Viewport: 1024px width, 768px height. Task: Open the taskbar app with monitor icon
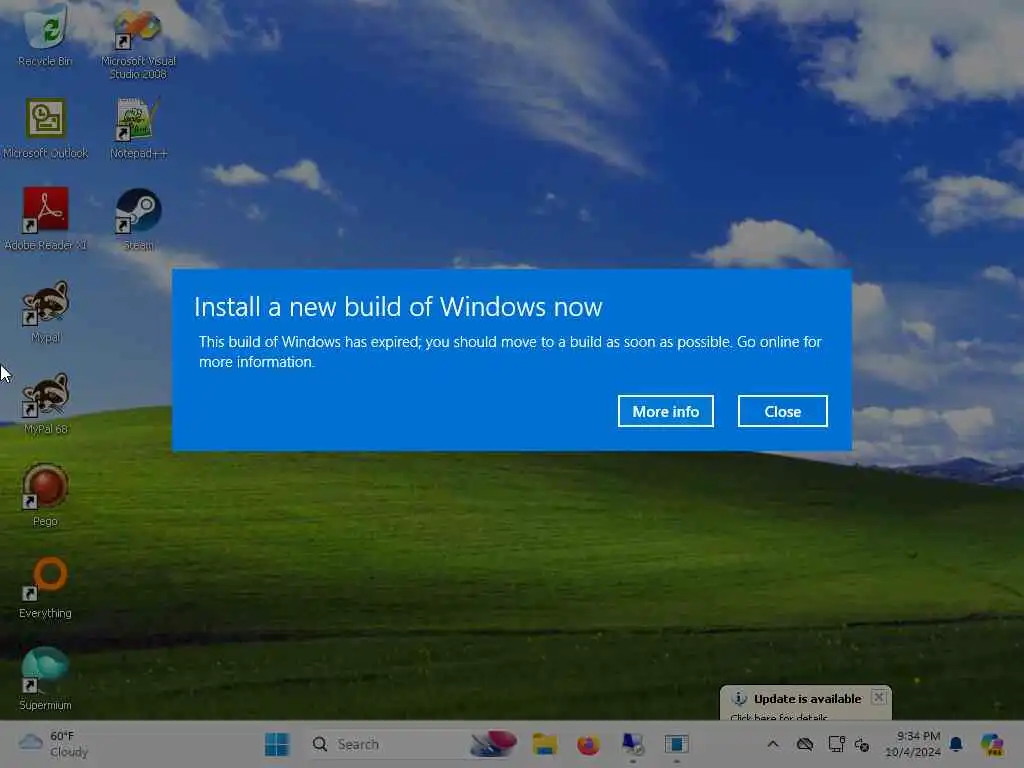pyautogui.click(x=633, y=744)
